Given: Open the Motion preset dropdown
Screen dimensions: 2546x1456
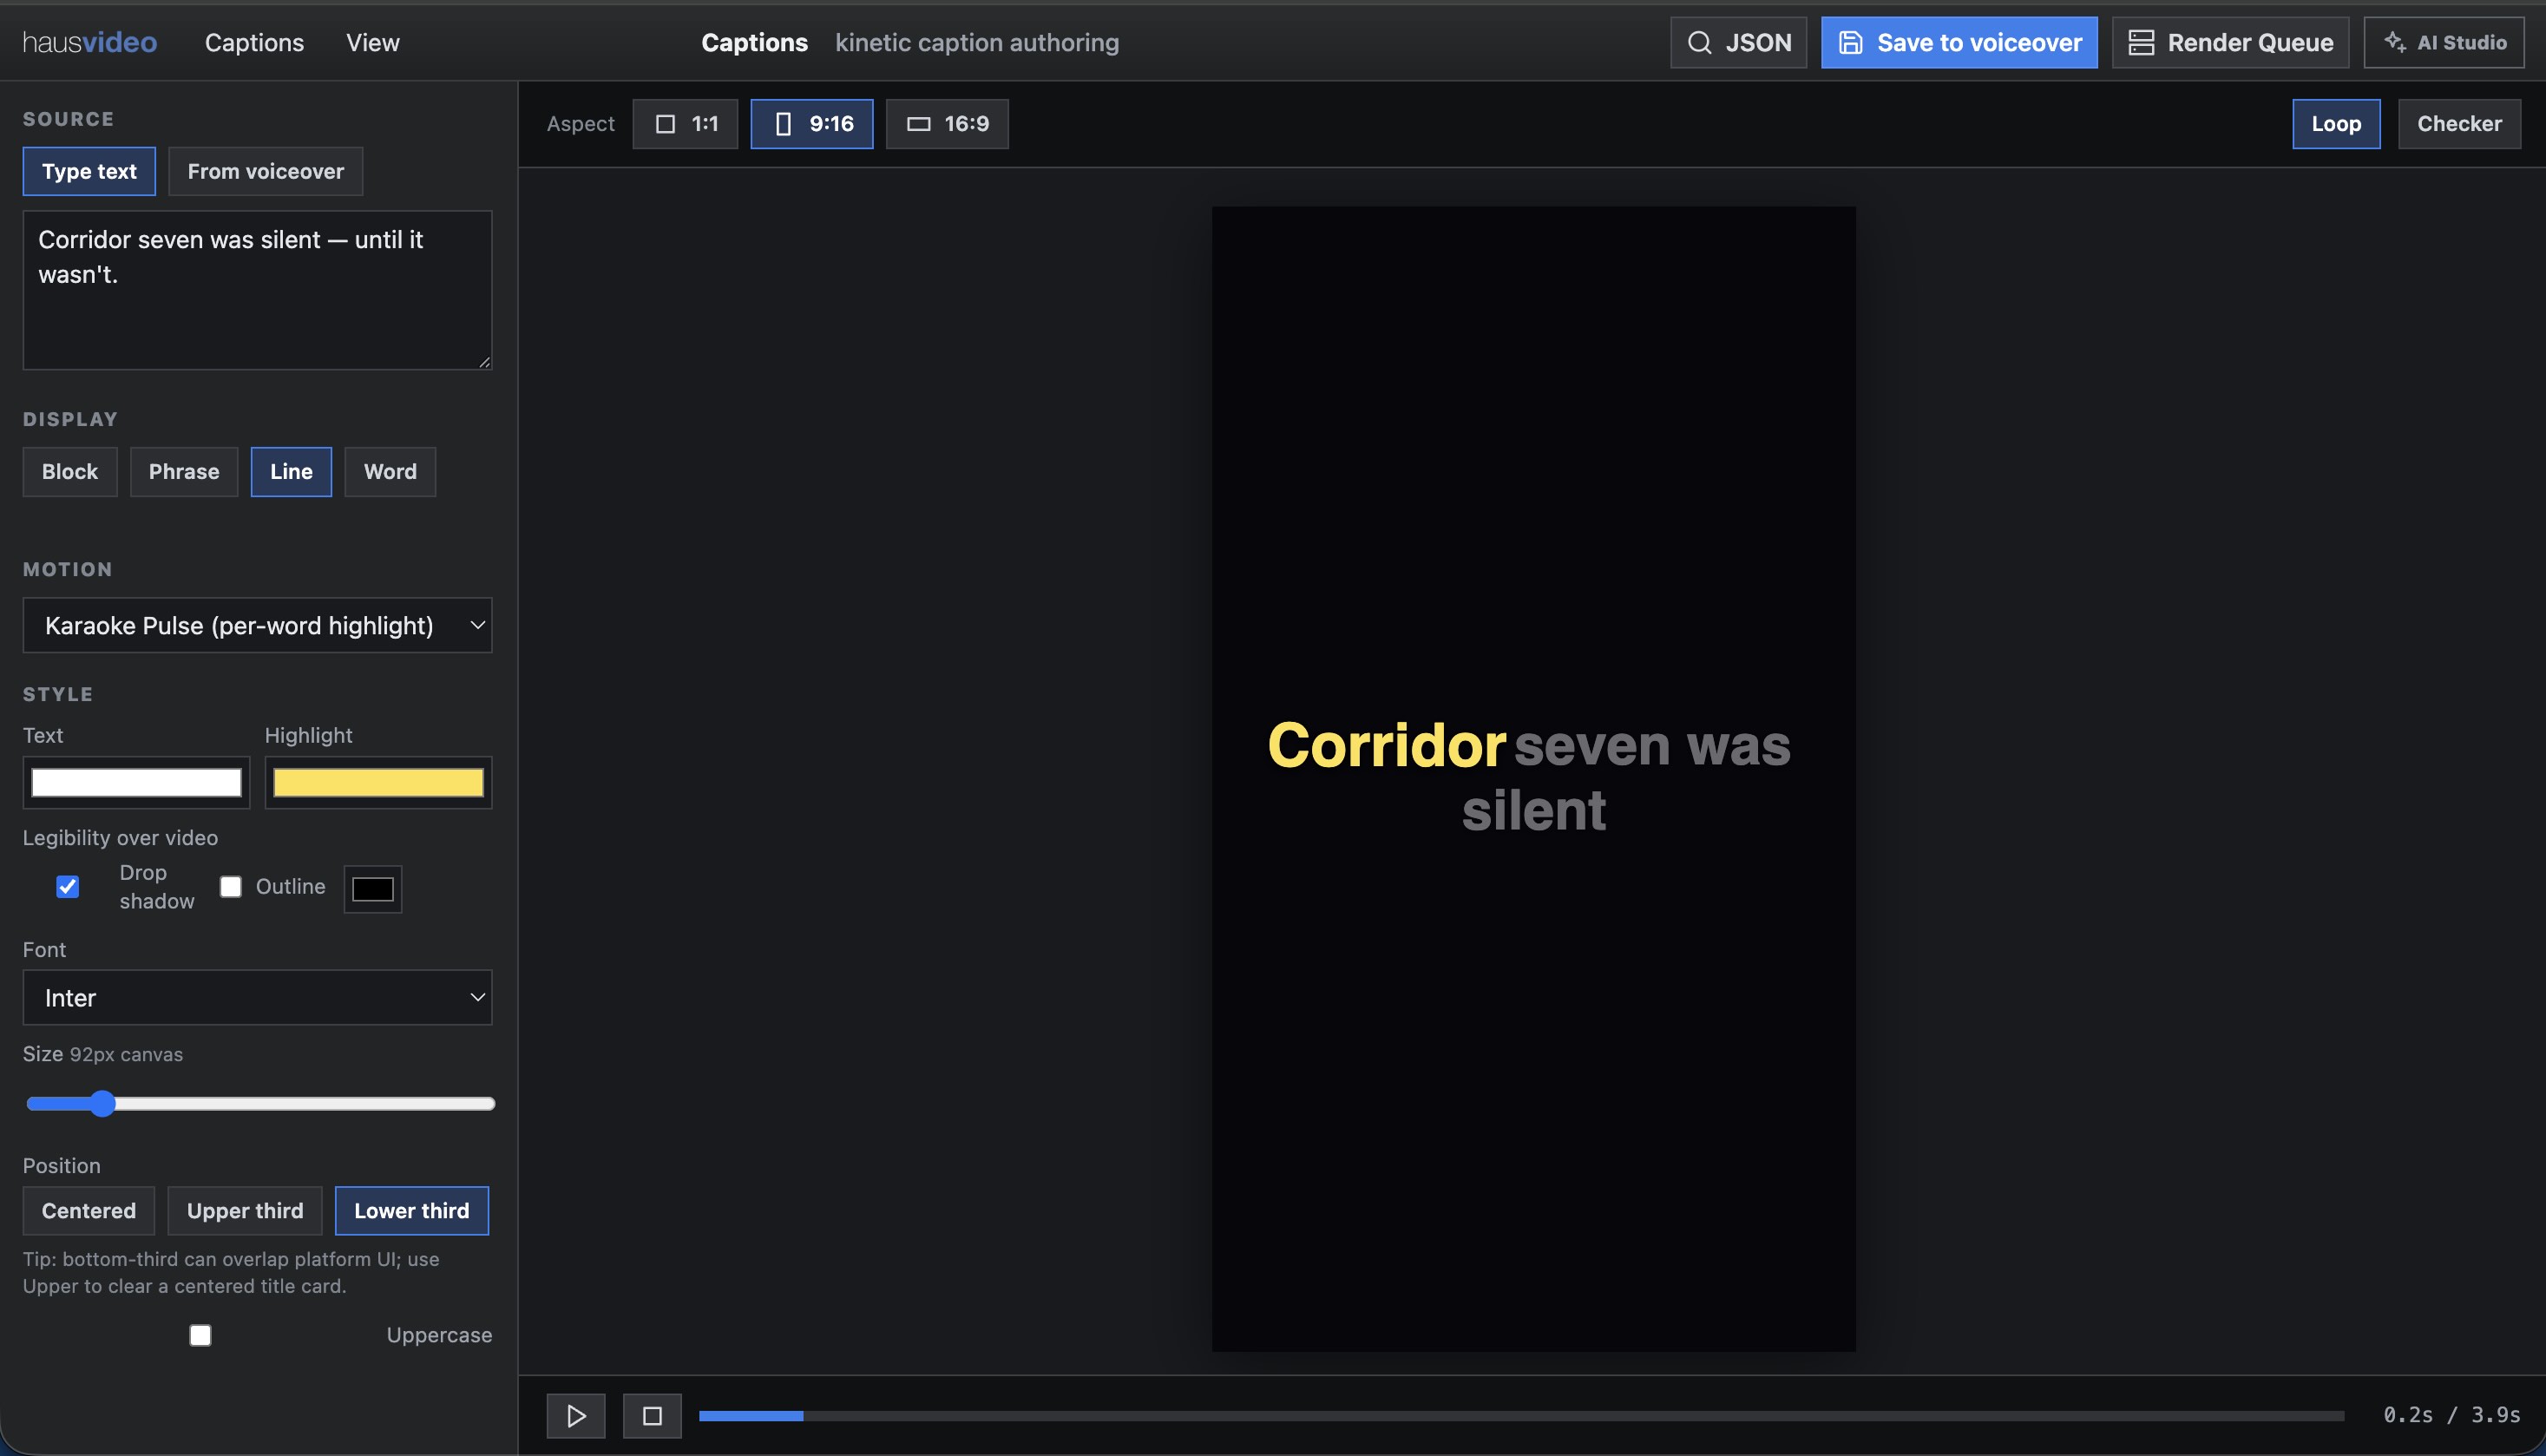Looking at the screenshot, I should [257, 625].
